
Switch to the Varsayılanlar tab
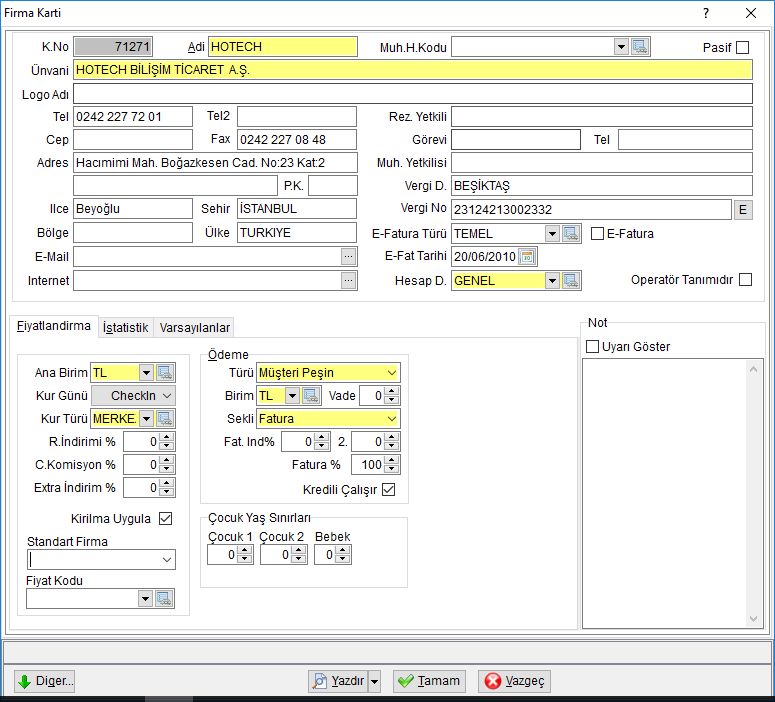click(x=195, y=328)
